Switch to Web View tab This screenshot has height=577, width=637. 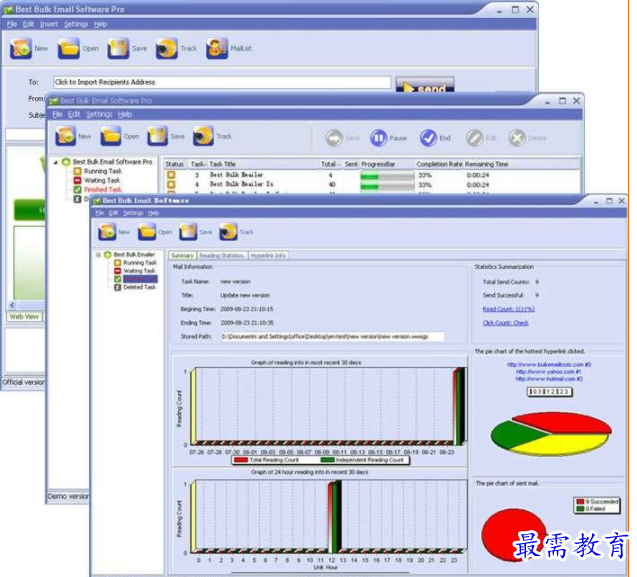tap(24, 317)
